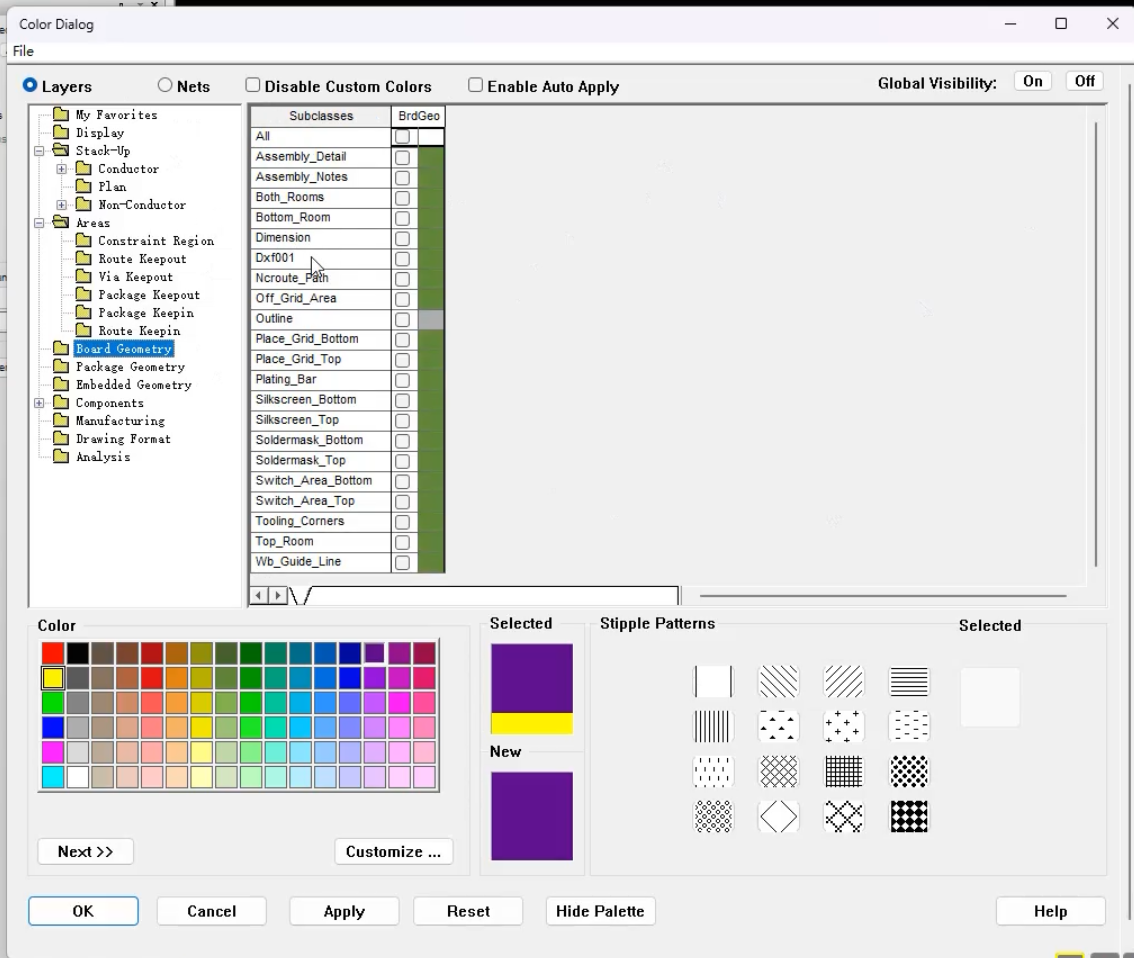This screenshot has width=1134, height=958.
Task: Select Route Keepin in the tree
Action: pos(139,330)
